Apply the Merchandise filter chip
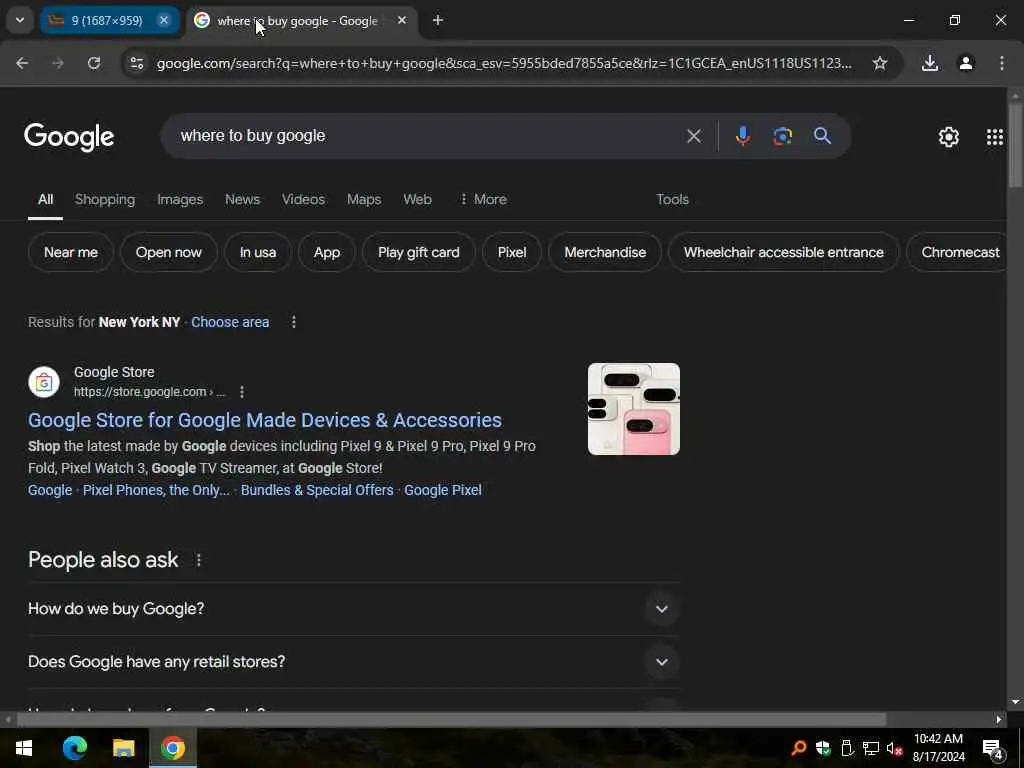 pyautogui.click(x=605, y=252)
